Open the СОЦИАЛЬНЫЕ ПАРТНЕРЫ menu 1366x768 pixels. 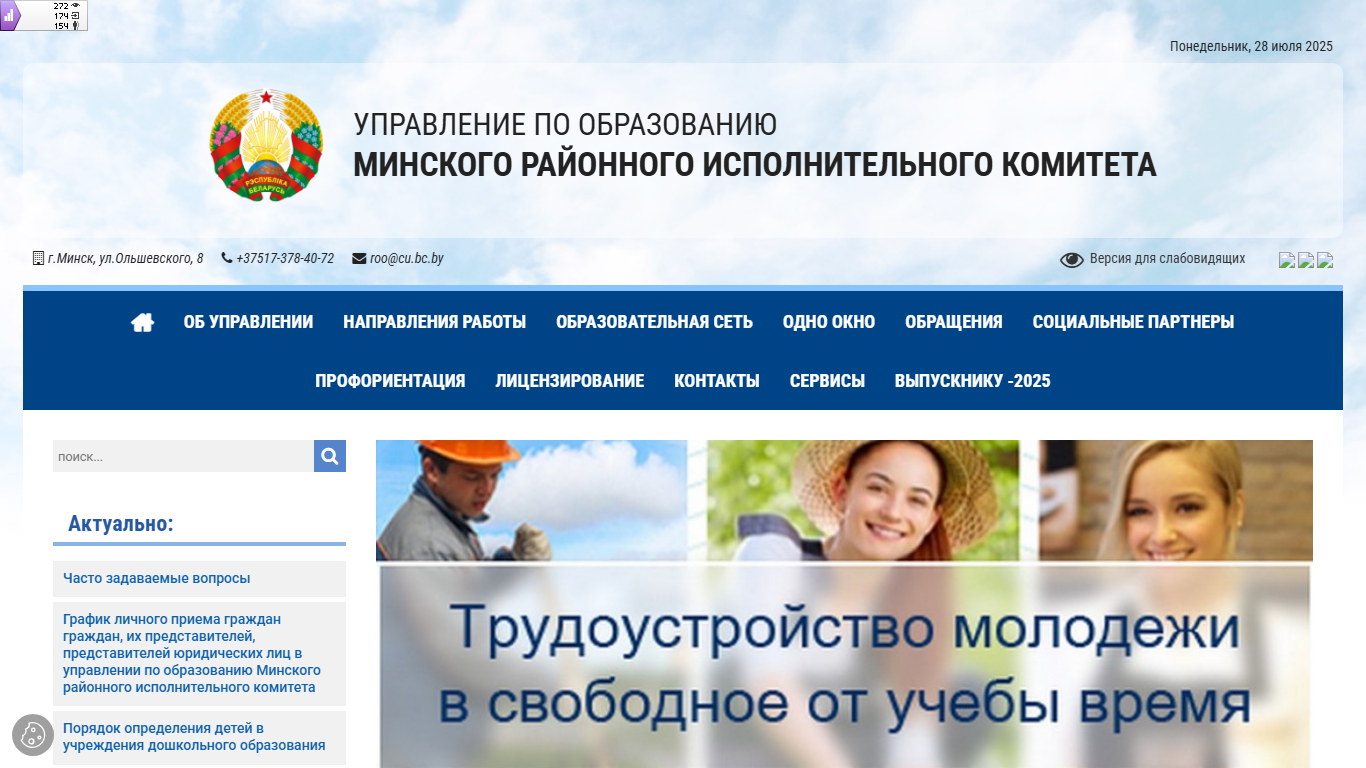1133,322
